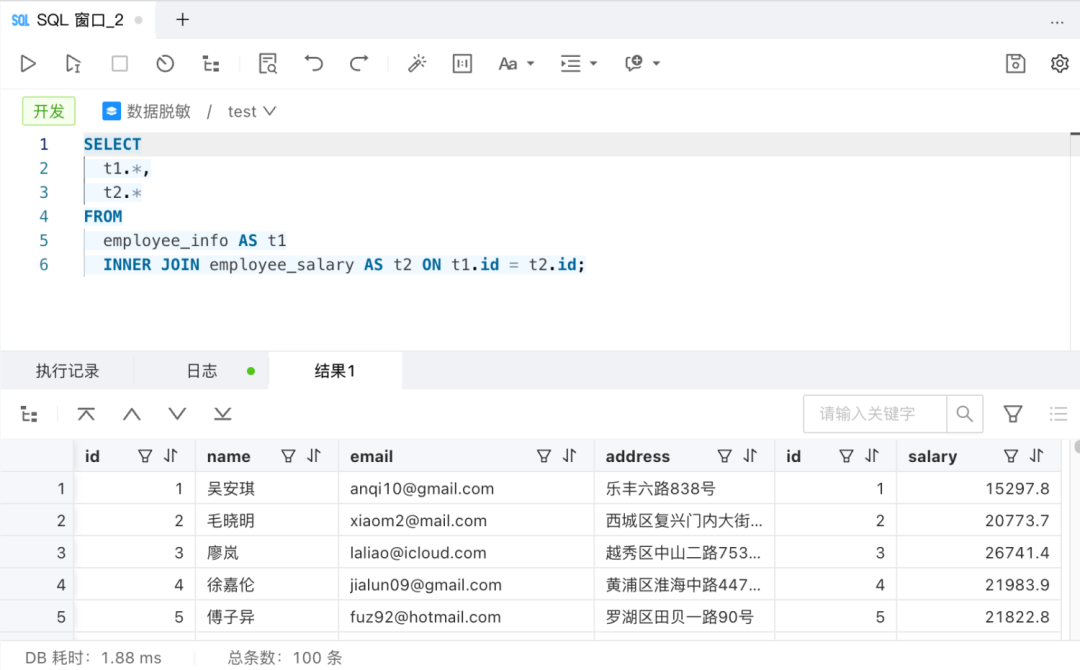Screen dimensions: 1080x670
Task: Show the execution plan tree icon in toolbar
Action: [211, 64]
